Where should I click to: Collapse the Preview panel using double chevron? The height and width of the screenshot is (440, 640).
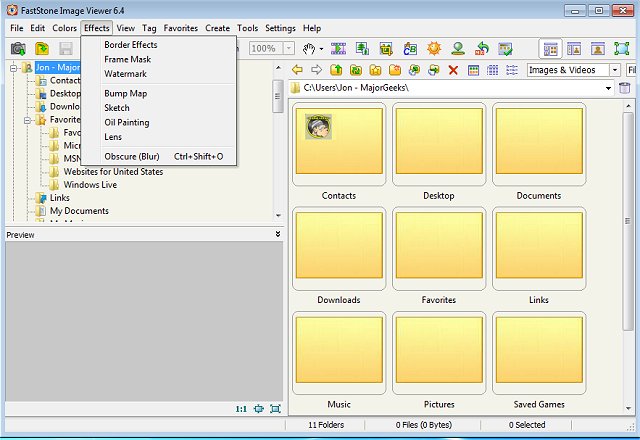[278, 234]
